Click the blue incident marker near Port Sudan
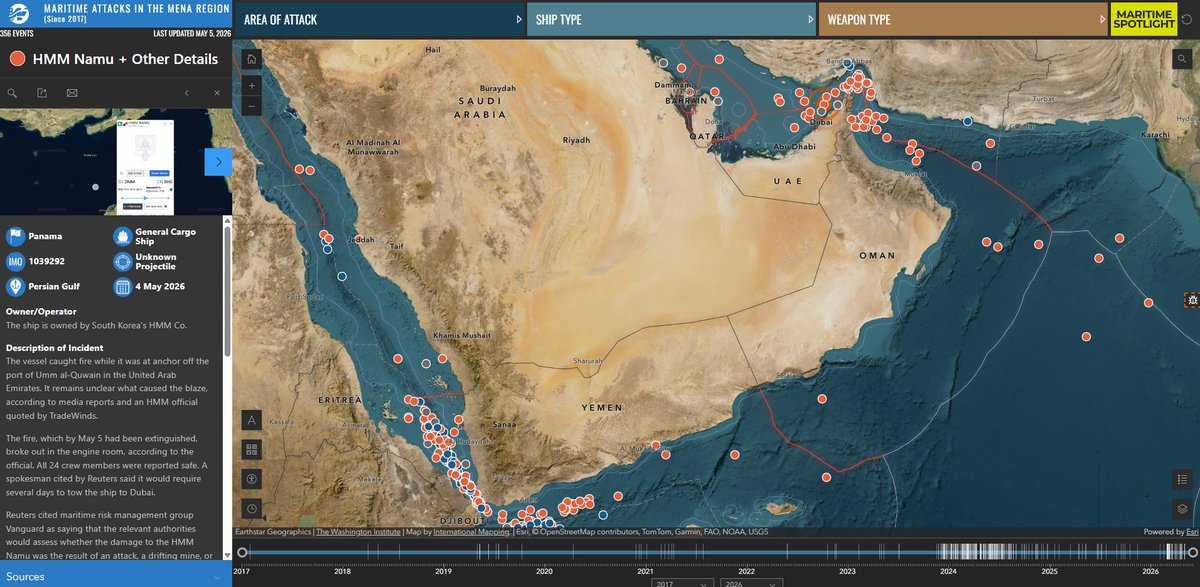1200x587 pixels. point(342,276)
